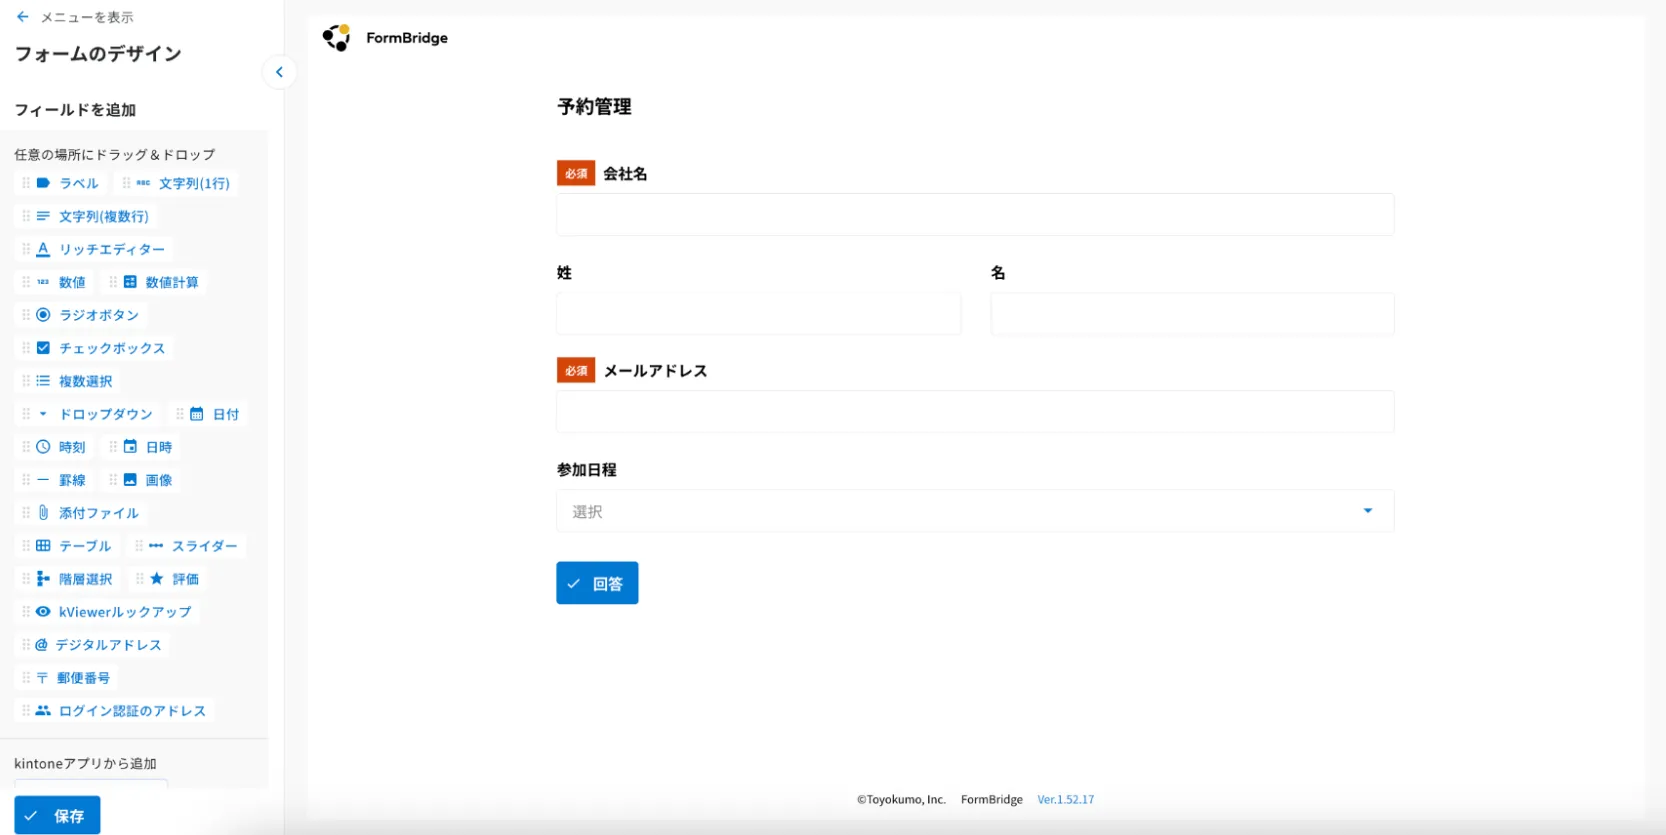Collapse the sidebar with the chevron button
The image size is (1666, 835).
tap(279, 72)
